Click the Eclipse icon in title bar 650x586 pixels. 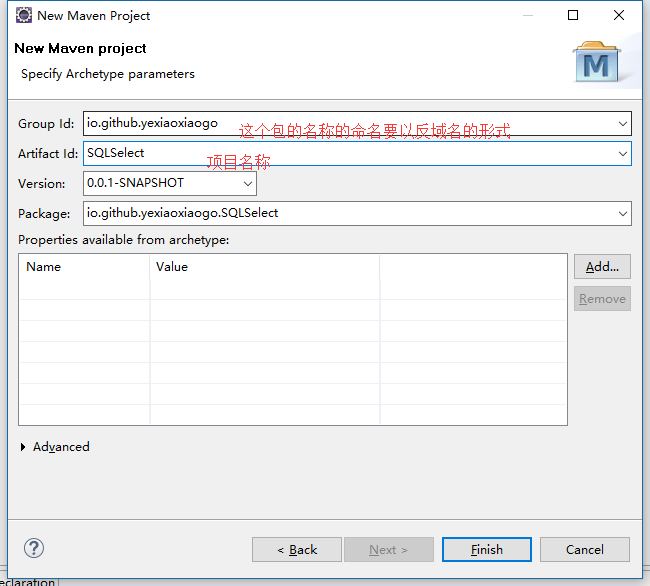24,15
